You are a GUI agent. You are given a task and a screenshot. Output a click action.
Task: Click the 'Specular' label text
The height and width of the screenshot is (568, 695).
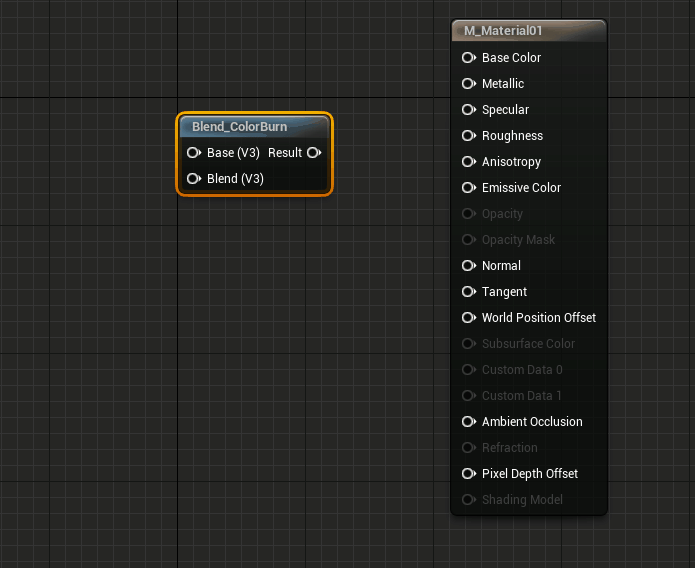(505, 110)
